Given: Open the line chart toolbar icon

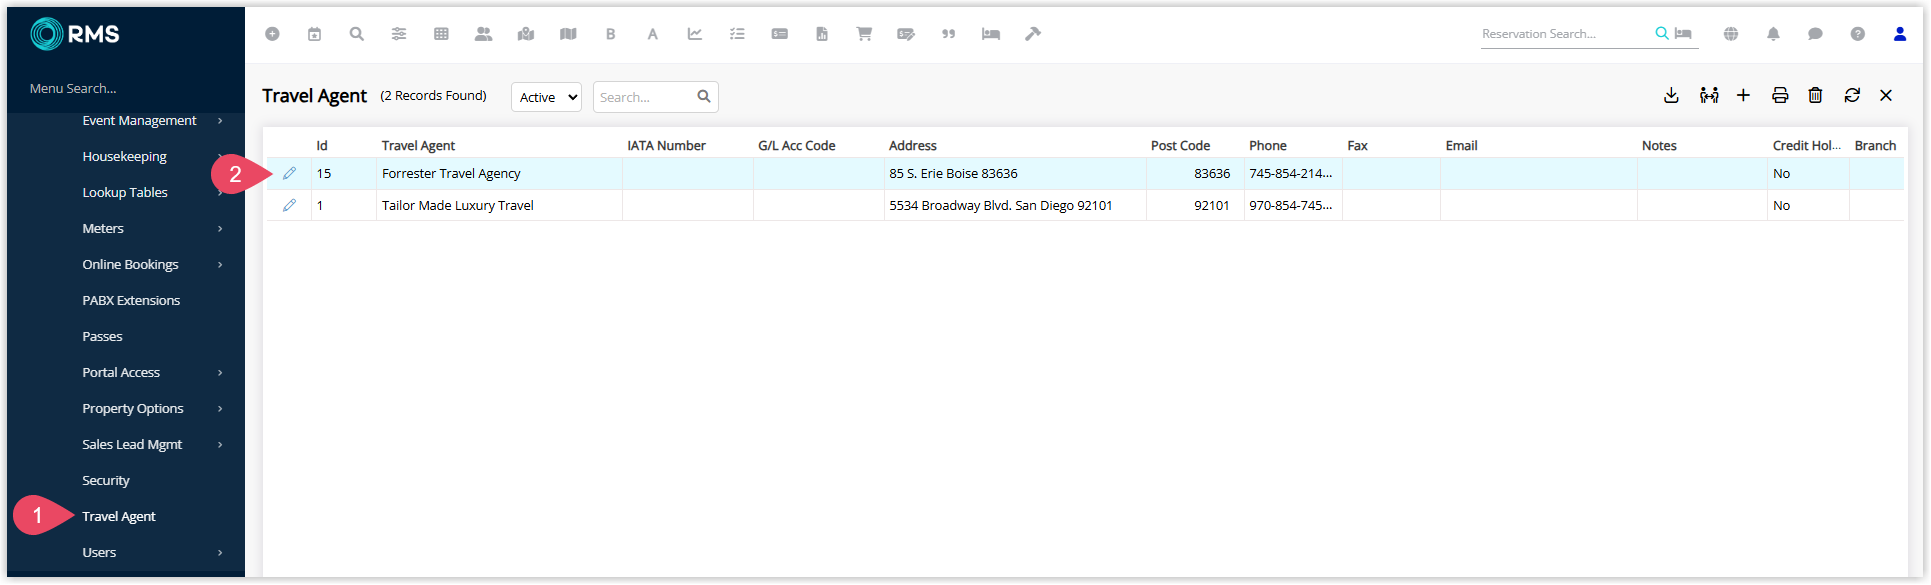Looking at the screenshot, I should (695, 34).
